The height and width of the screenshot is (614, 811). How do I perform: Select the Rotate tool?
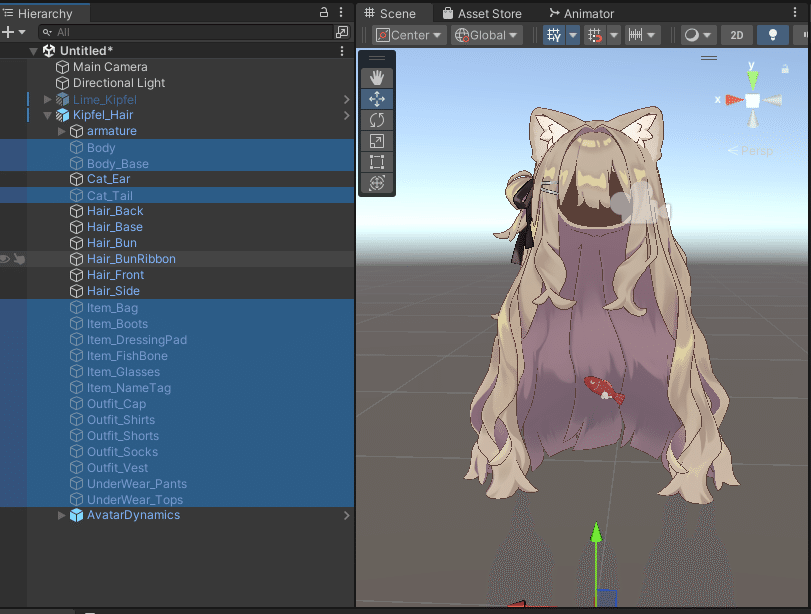click(x=377, y=119)
